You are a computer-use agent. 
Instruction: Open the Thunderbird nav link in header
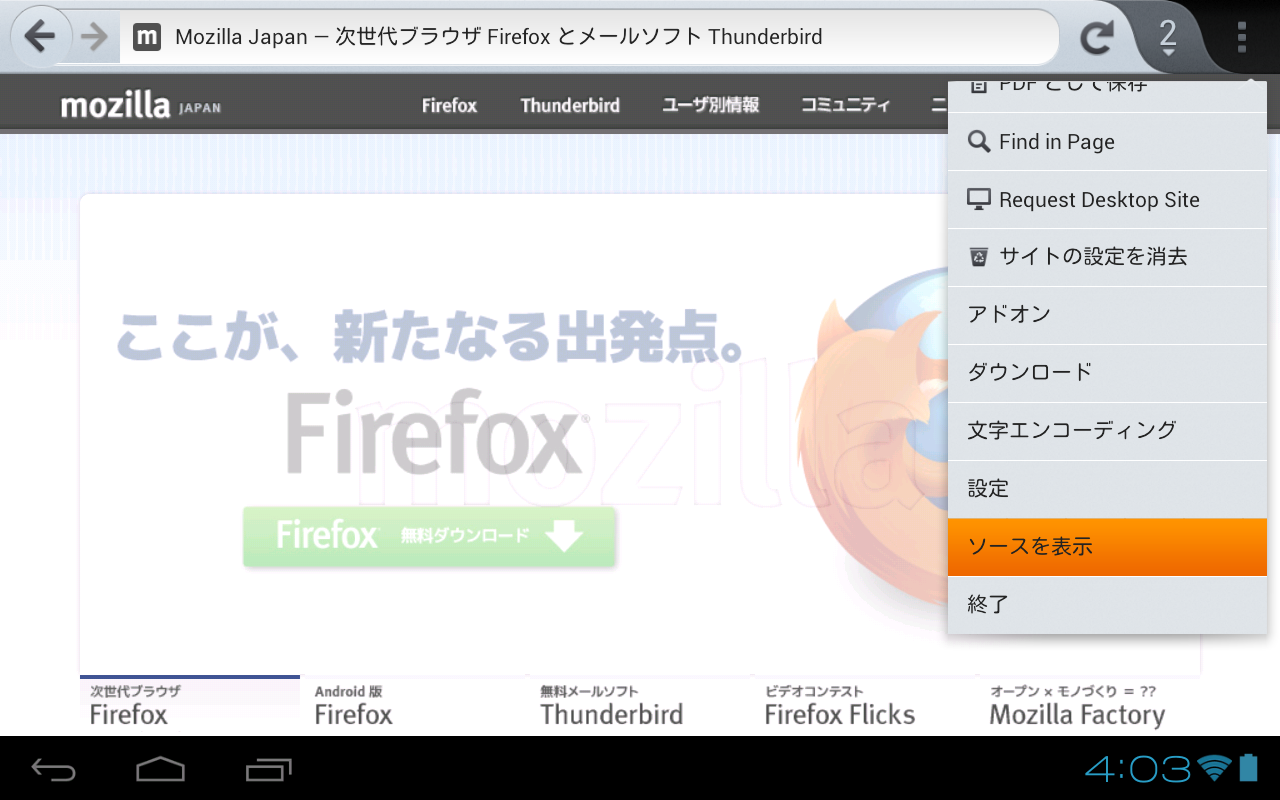[x=570, y=105]
